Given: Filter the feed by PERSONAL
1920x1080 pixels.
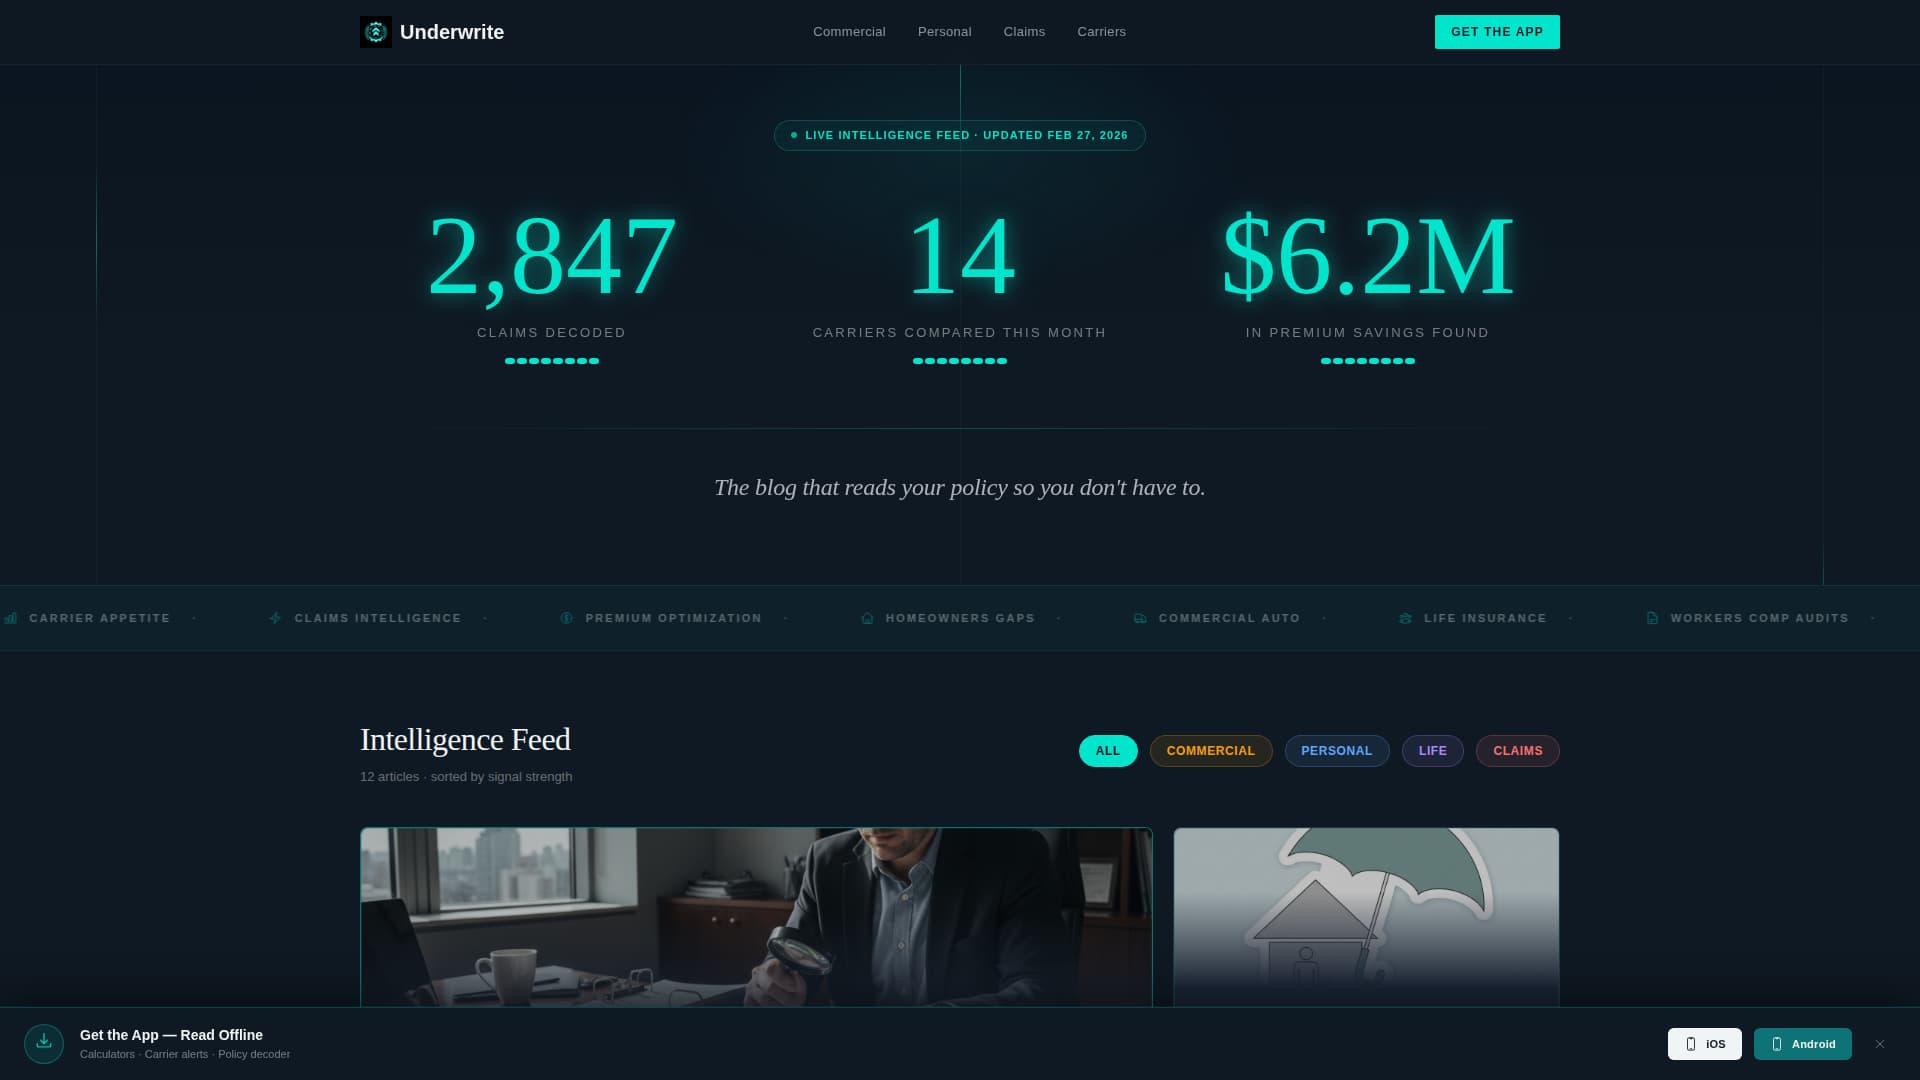Looking at the screenshot, I should [x=1337, y=751].
